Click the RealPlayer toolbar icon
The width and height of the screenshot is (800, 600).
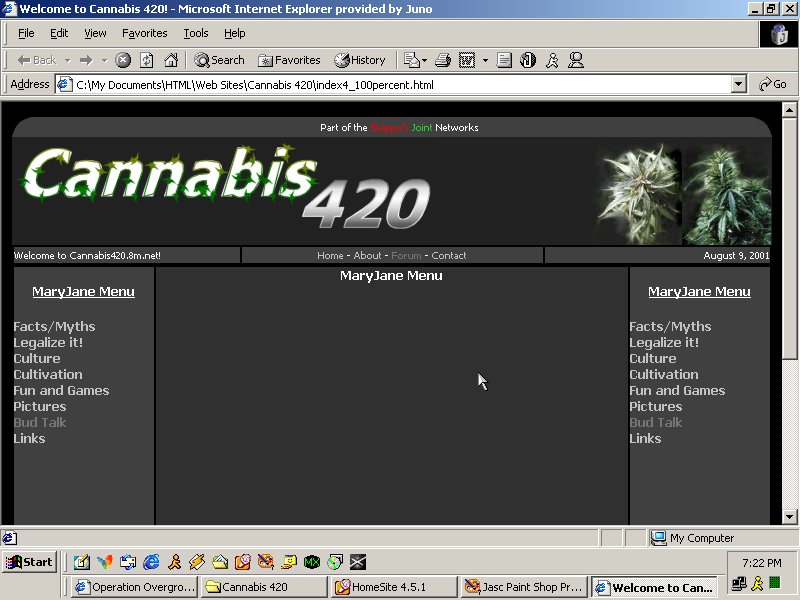pyautogui.click(x=528, y=60)
